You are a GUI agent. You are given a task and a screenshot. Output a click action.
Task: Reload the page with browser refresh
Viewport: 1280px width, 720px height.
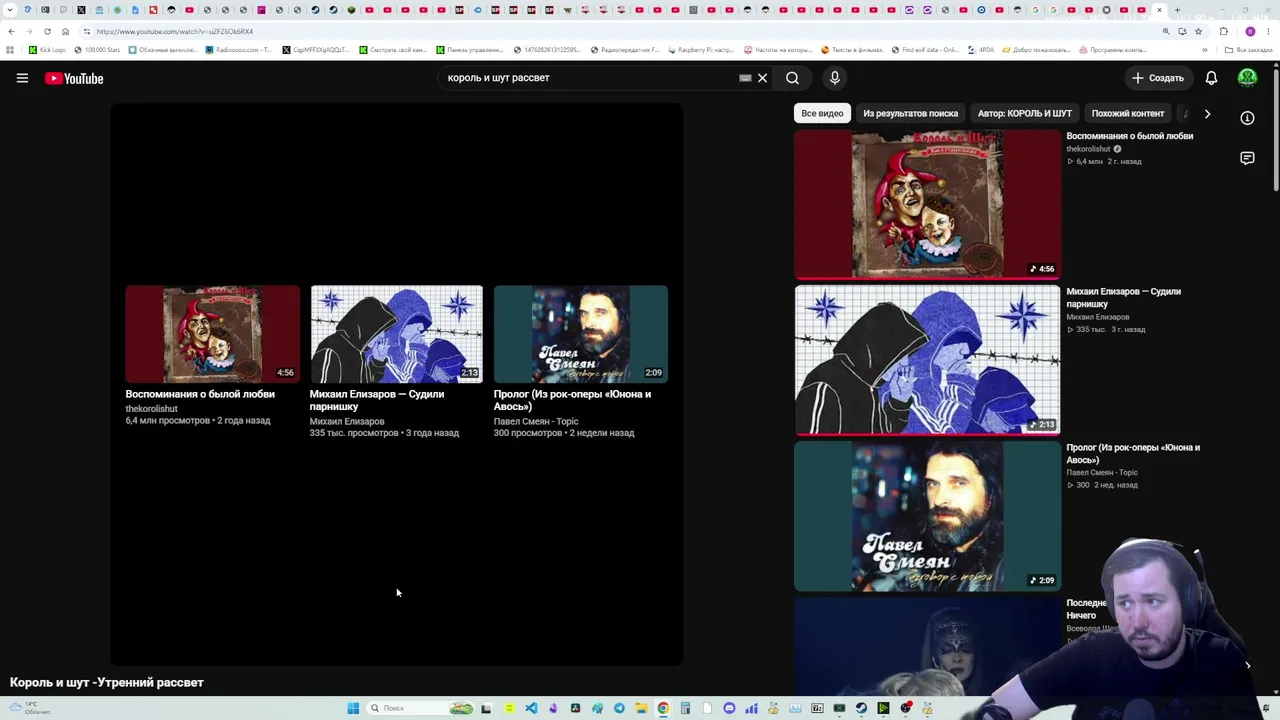point(47,31)
